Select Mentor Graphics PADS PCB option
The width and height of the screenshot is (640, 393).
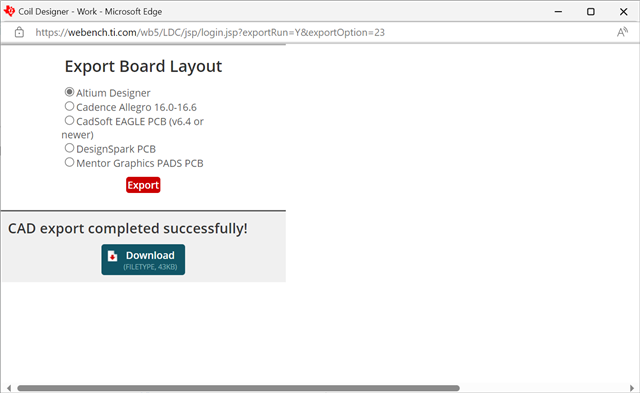69,162
